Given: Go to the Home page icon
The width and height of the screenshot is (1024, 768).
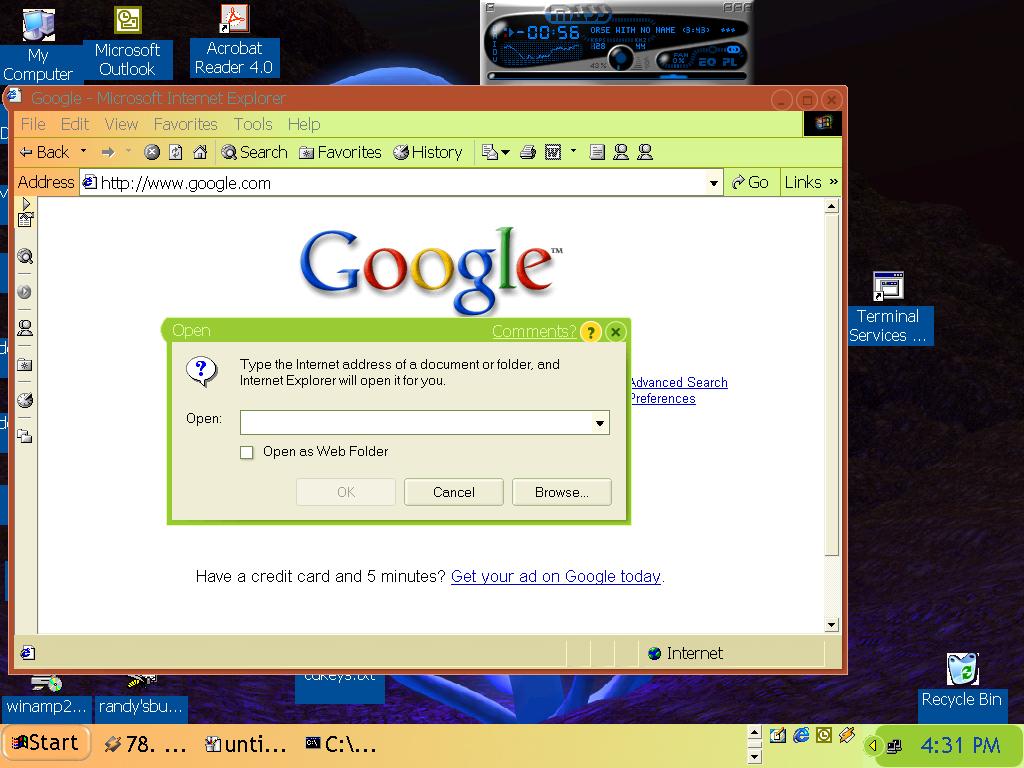Looking at the screenshot, I should (200, 153).
